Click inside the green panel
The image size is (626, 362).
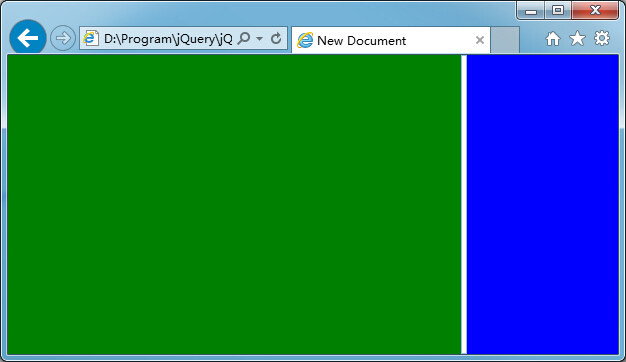[234, 204]
